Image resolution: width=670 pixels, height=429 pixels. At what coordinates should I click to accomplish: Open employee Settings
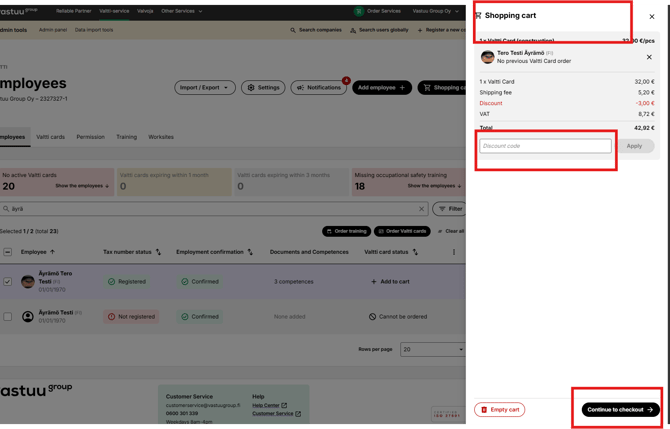(x=263, y=88)
